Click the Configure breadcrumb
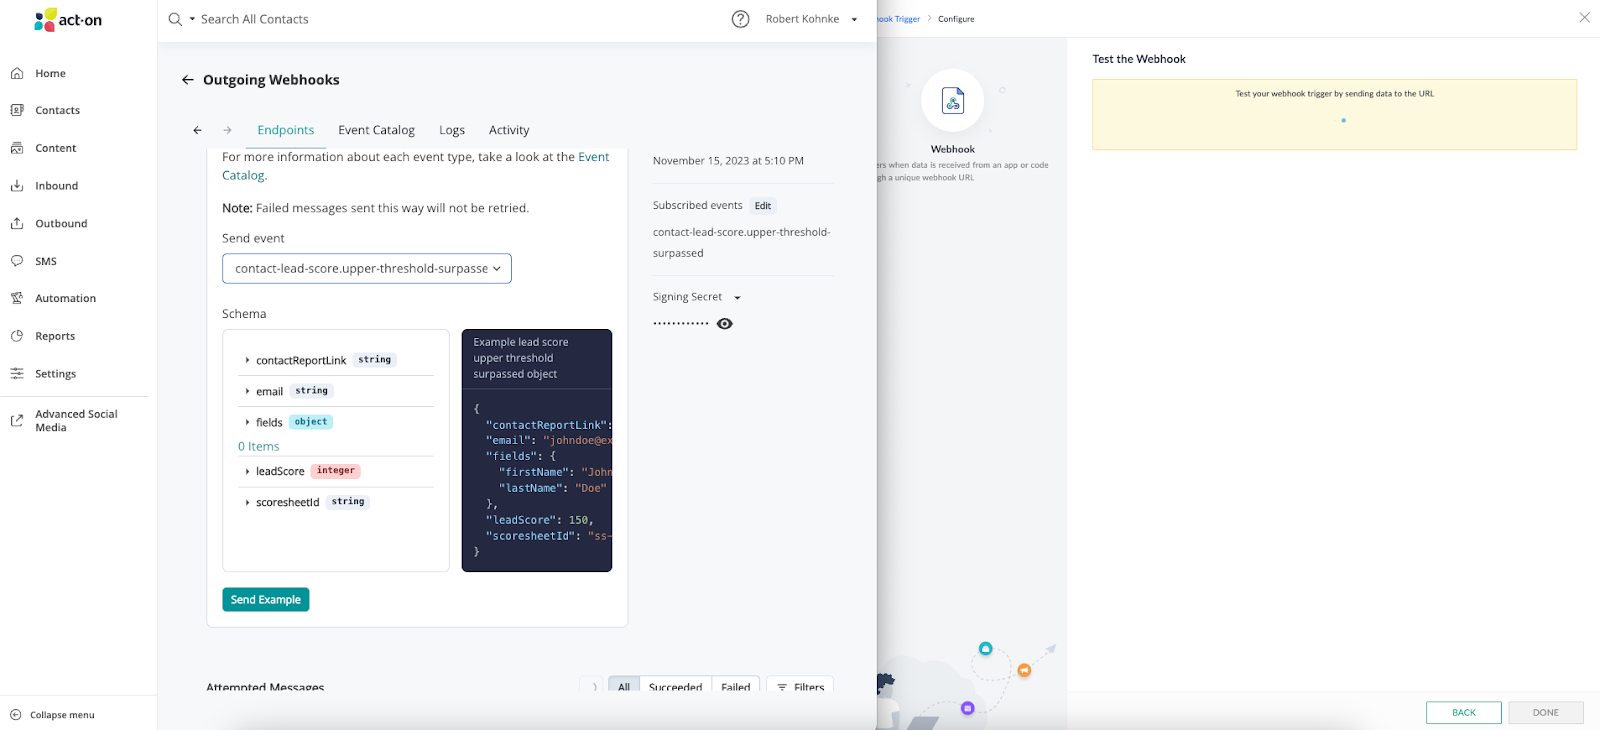The height and width of the screenshot is (730, 1600). pos(956,19)
